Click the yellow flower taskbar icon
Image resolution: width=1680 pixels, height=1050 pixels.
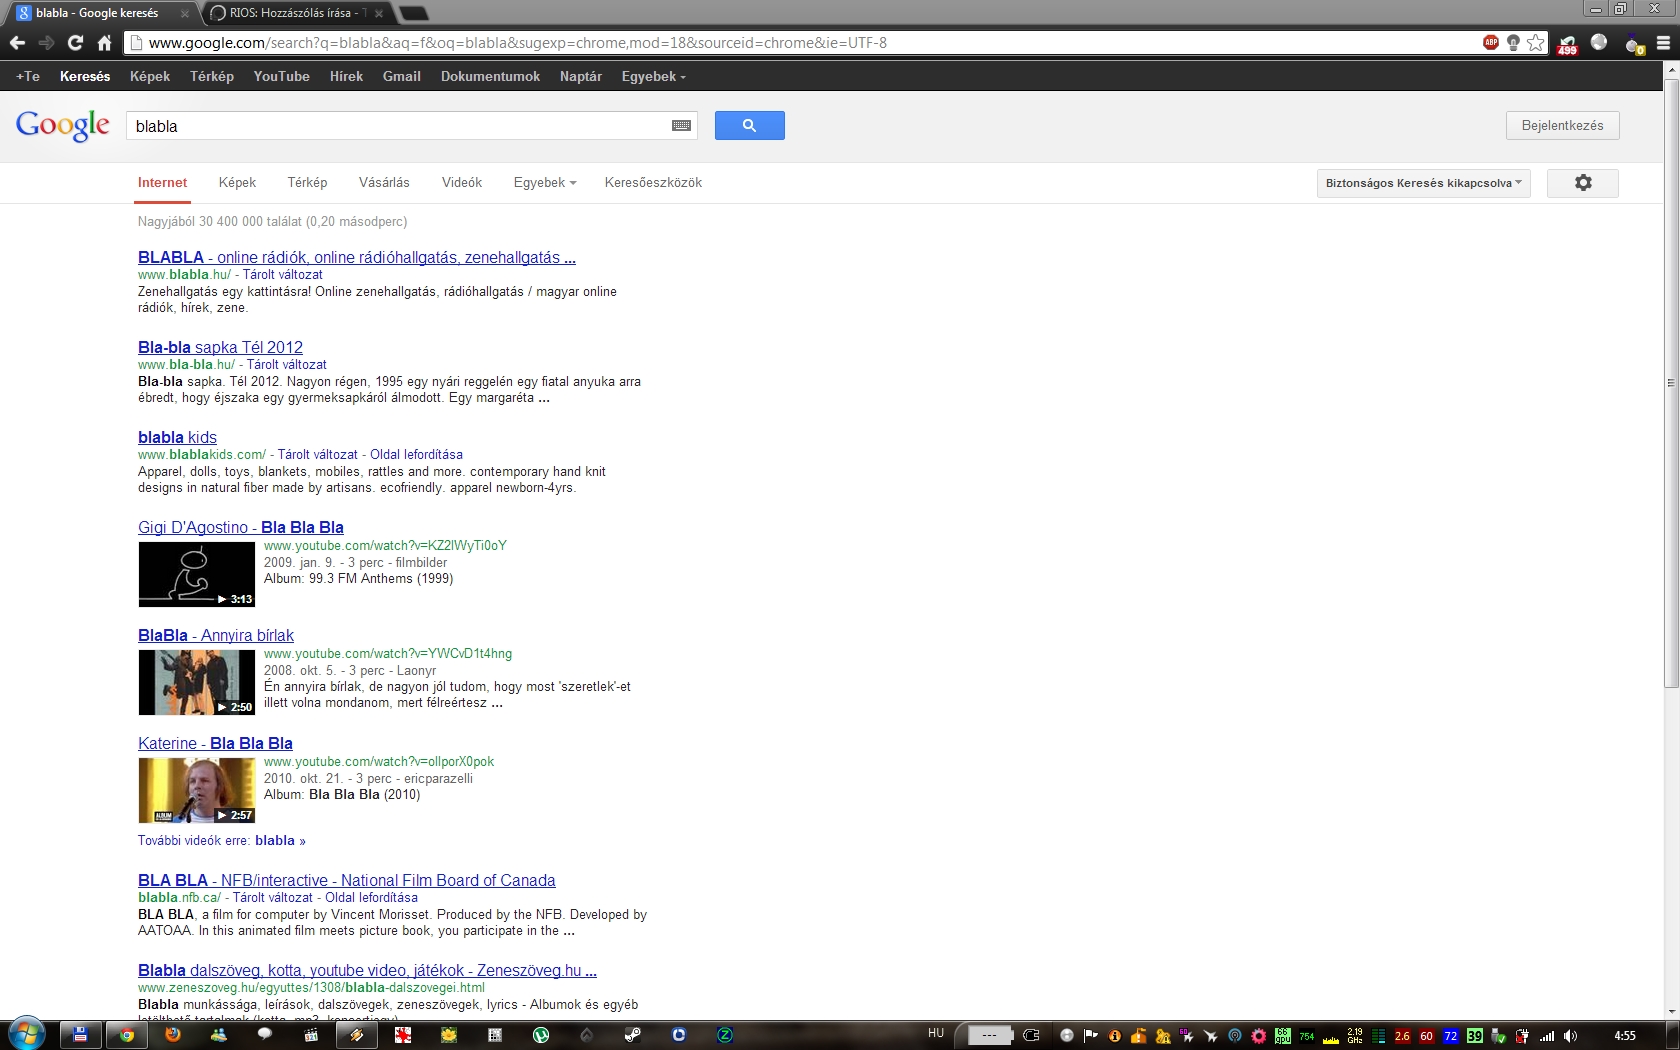449,1035
